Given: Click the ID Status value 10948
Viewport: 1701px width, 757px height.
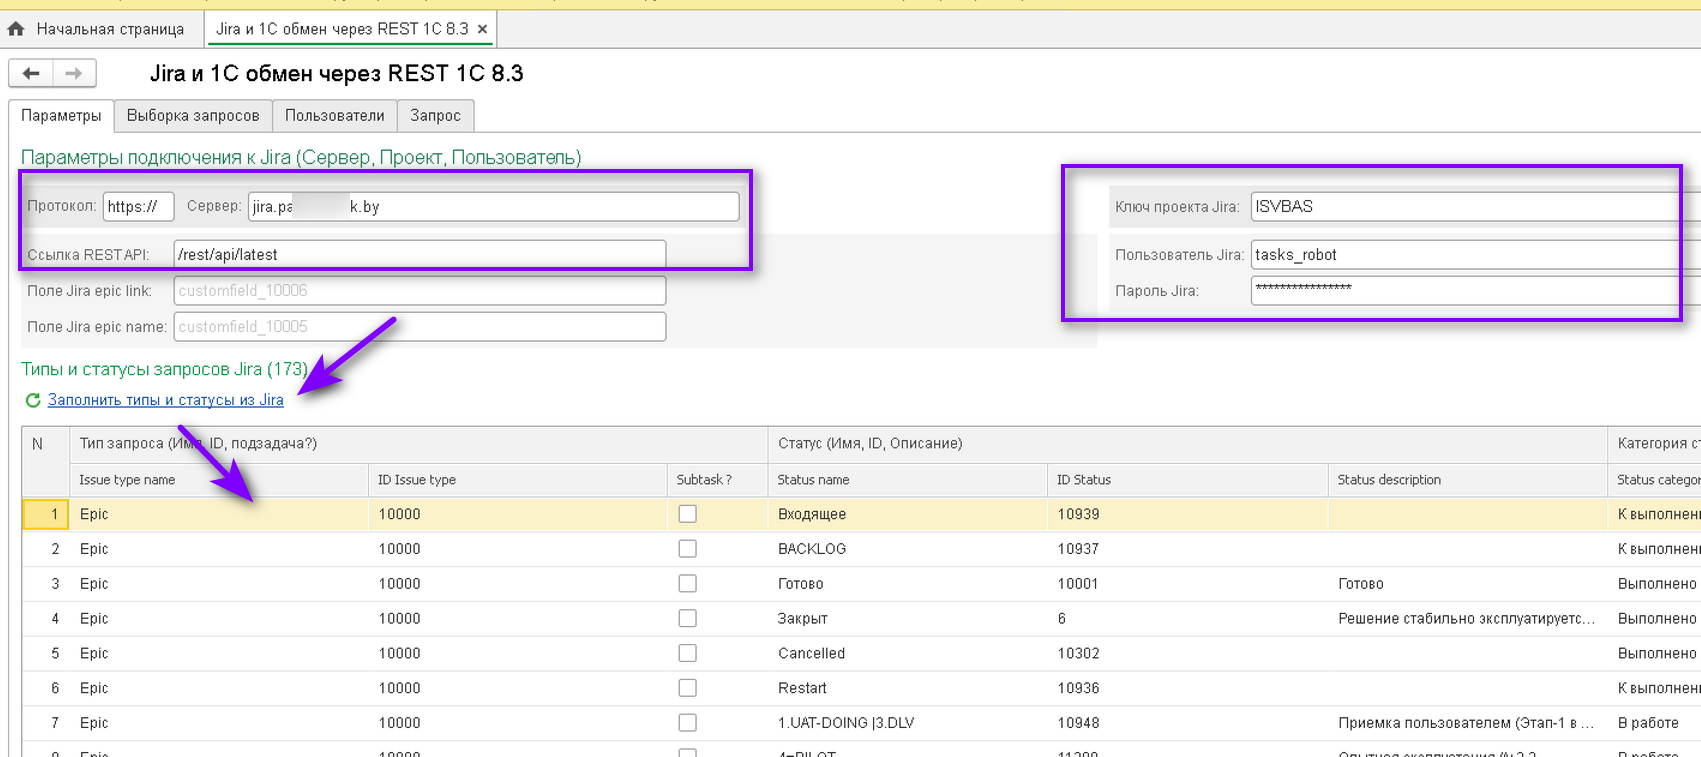Looking at the screenshot, I should [x=1187, y=723].
